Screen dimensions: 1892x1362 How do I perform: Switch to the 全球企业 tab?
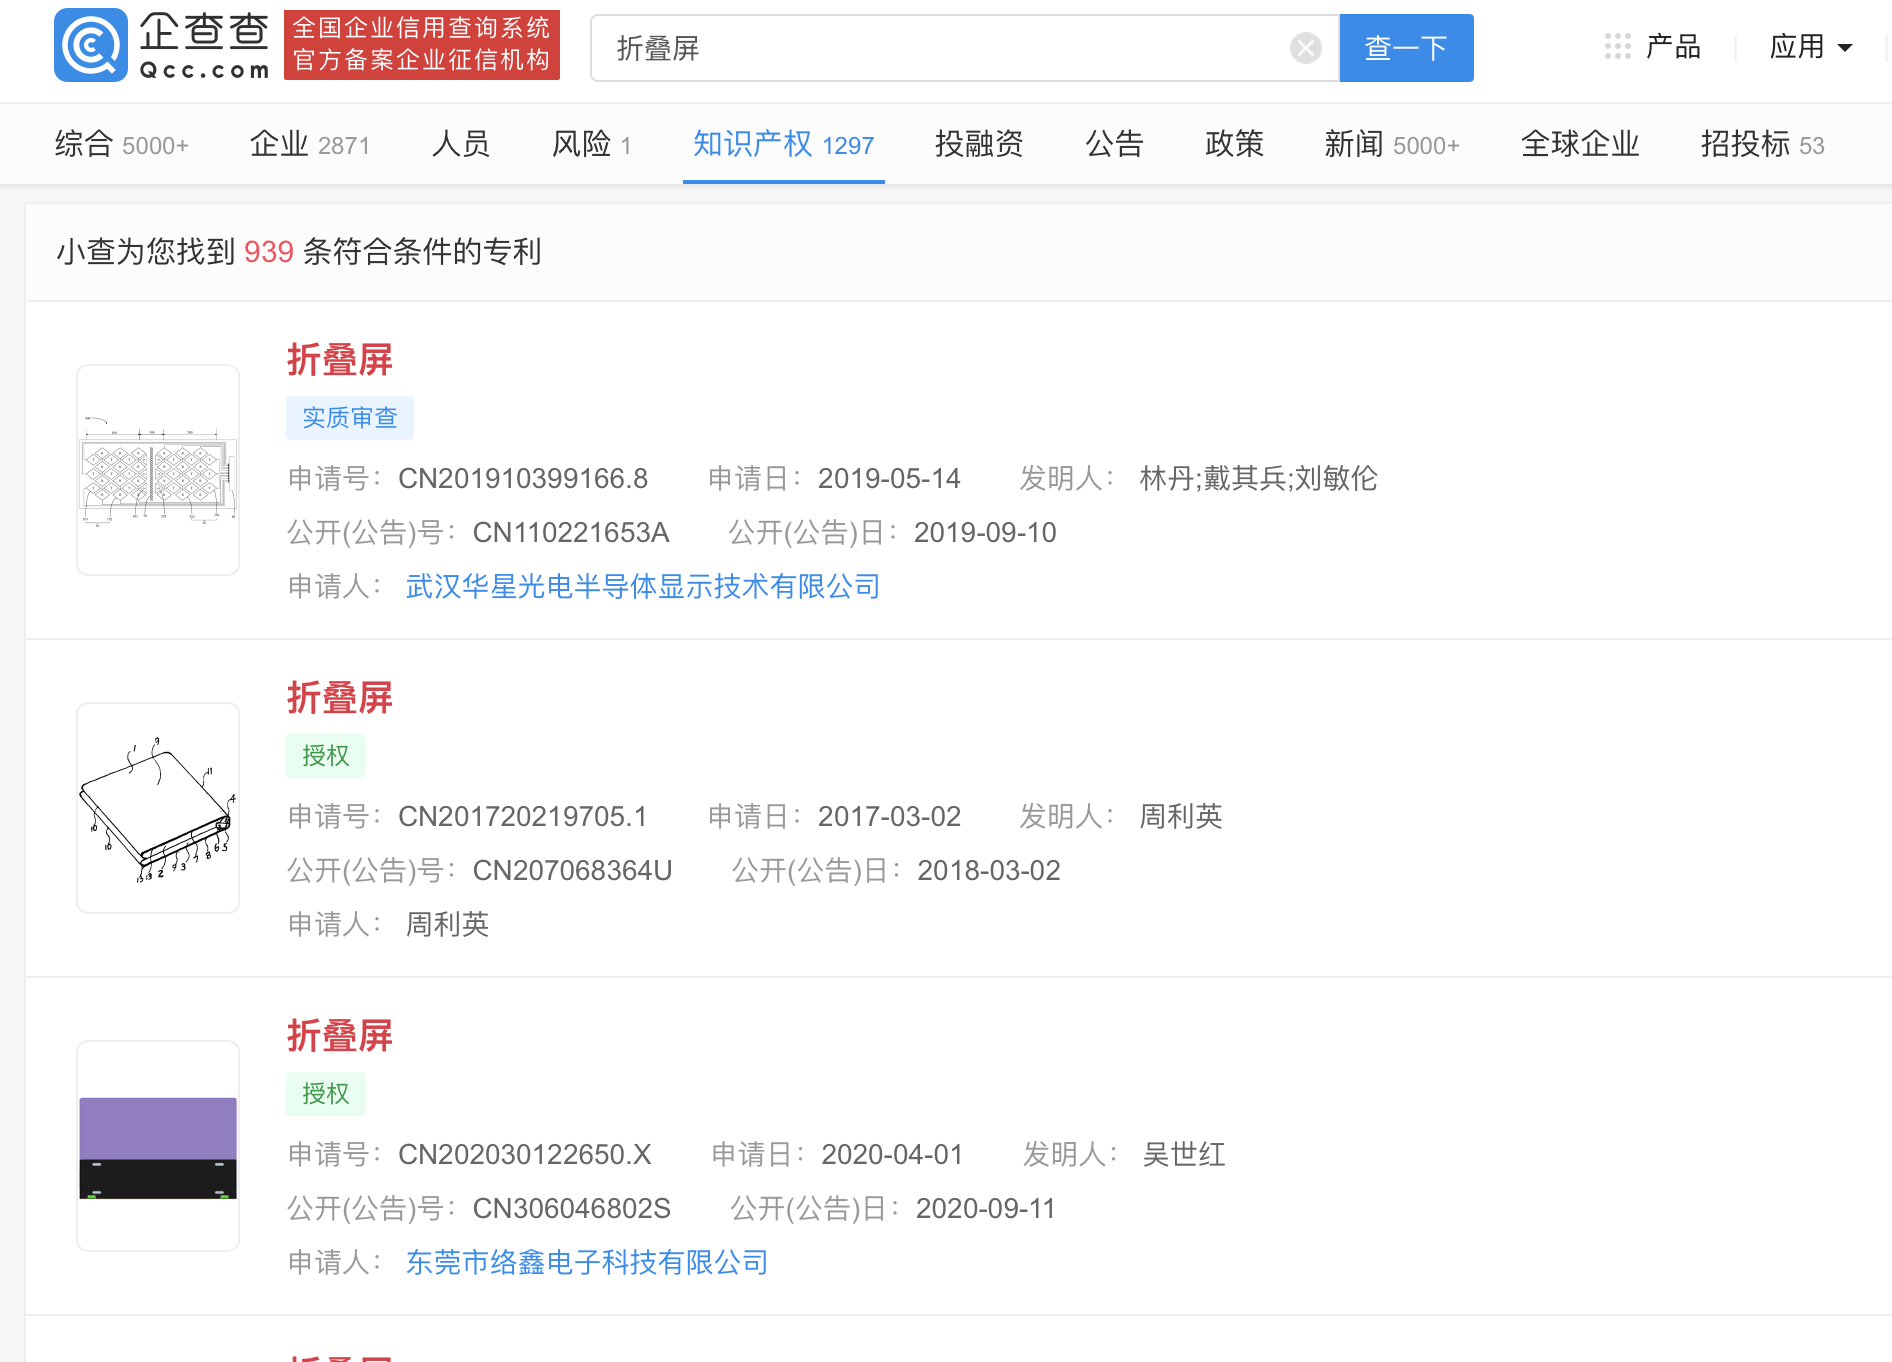coord(1580,144)
